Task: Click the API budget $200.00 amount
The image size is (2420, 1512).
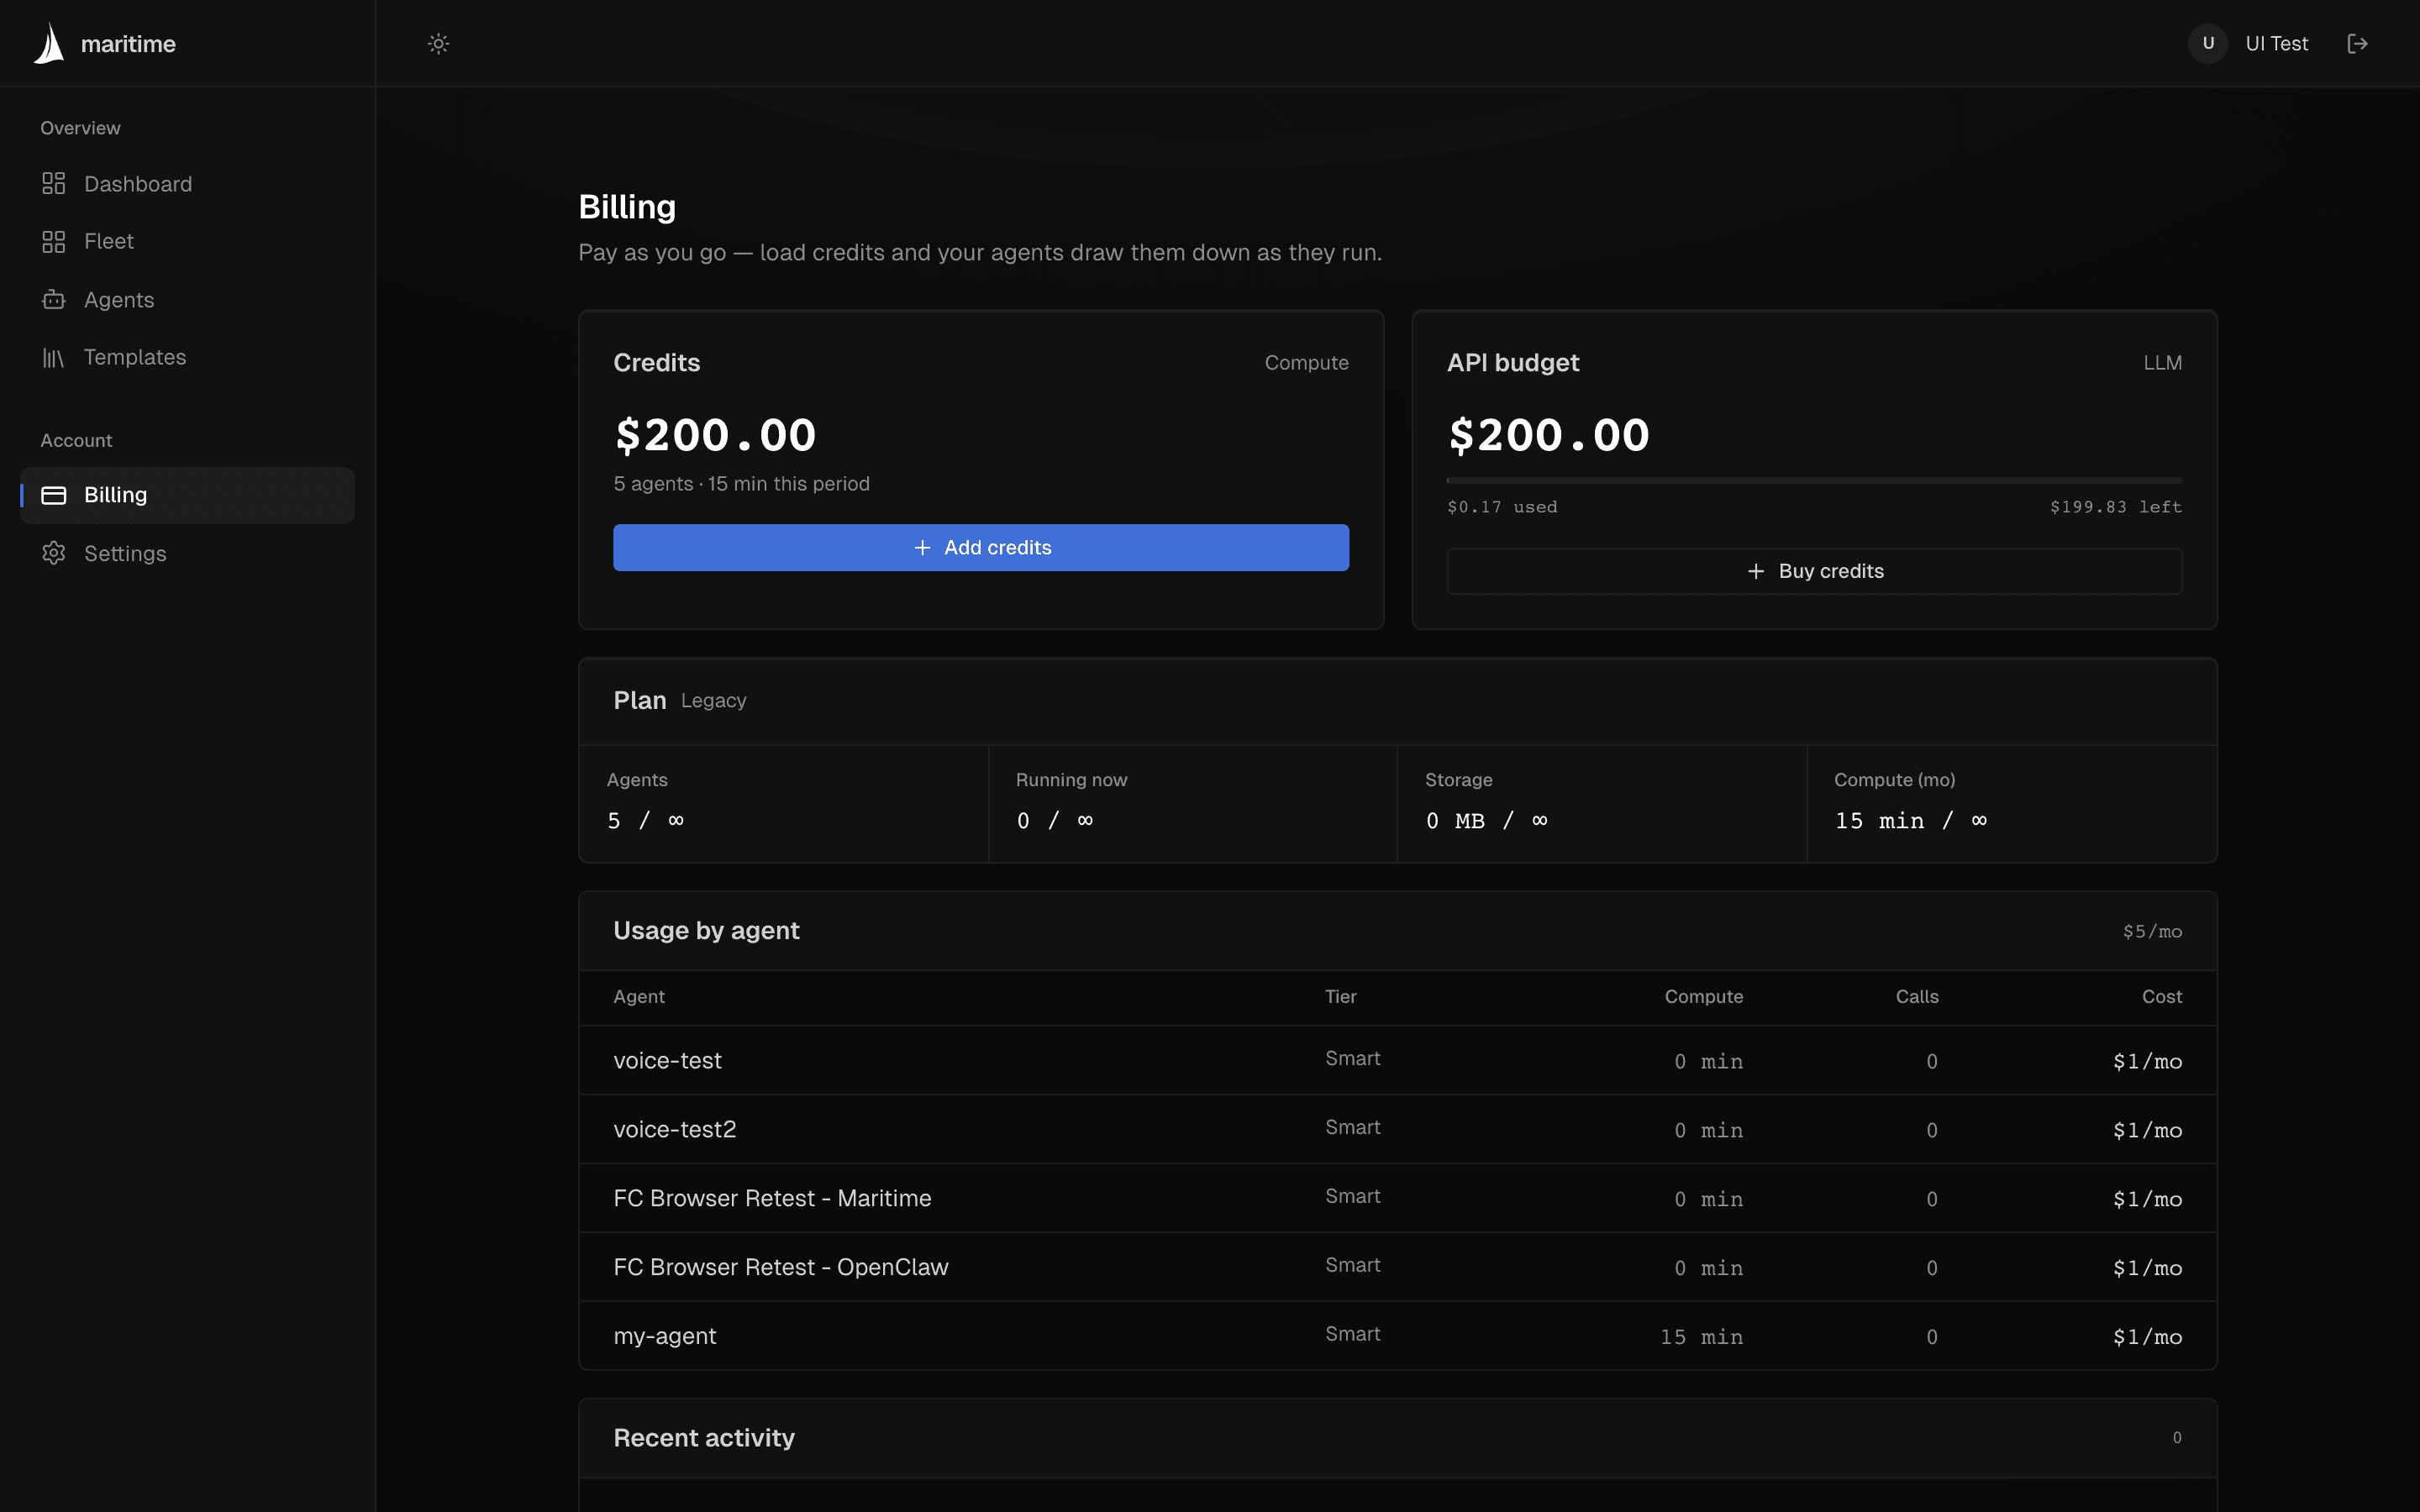Action: click(1549, 435)
